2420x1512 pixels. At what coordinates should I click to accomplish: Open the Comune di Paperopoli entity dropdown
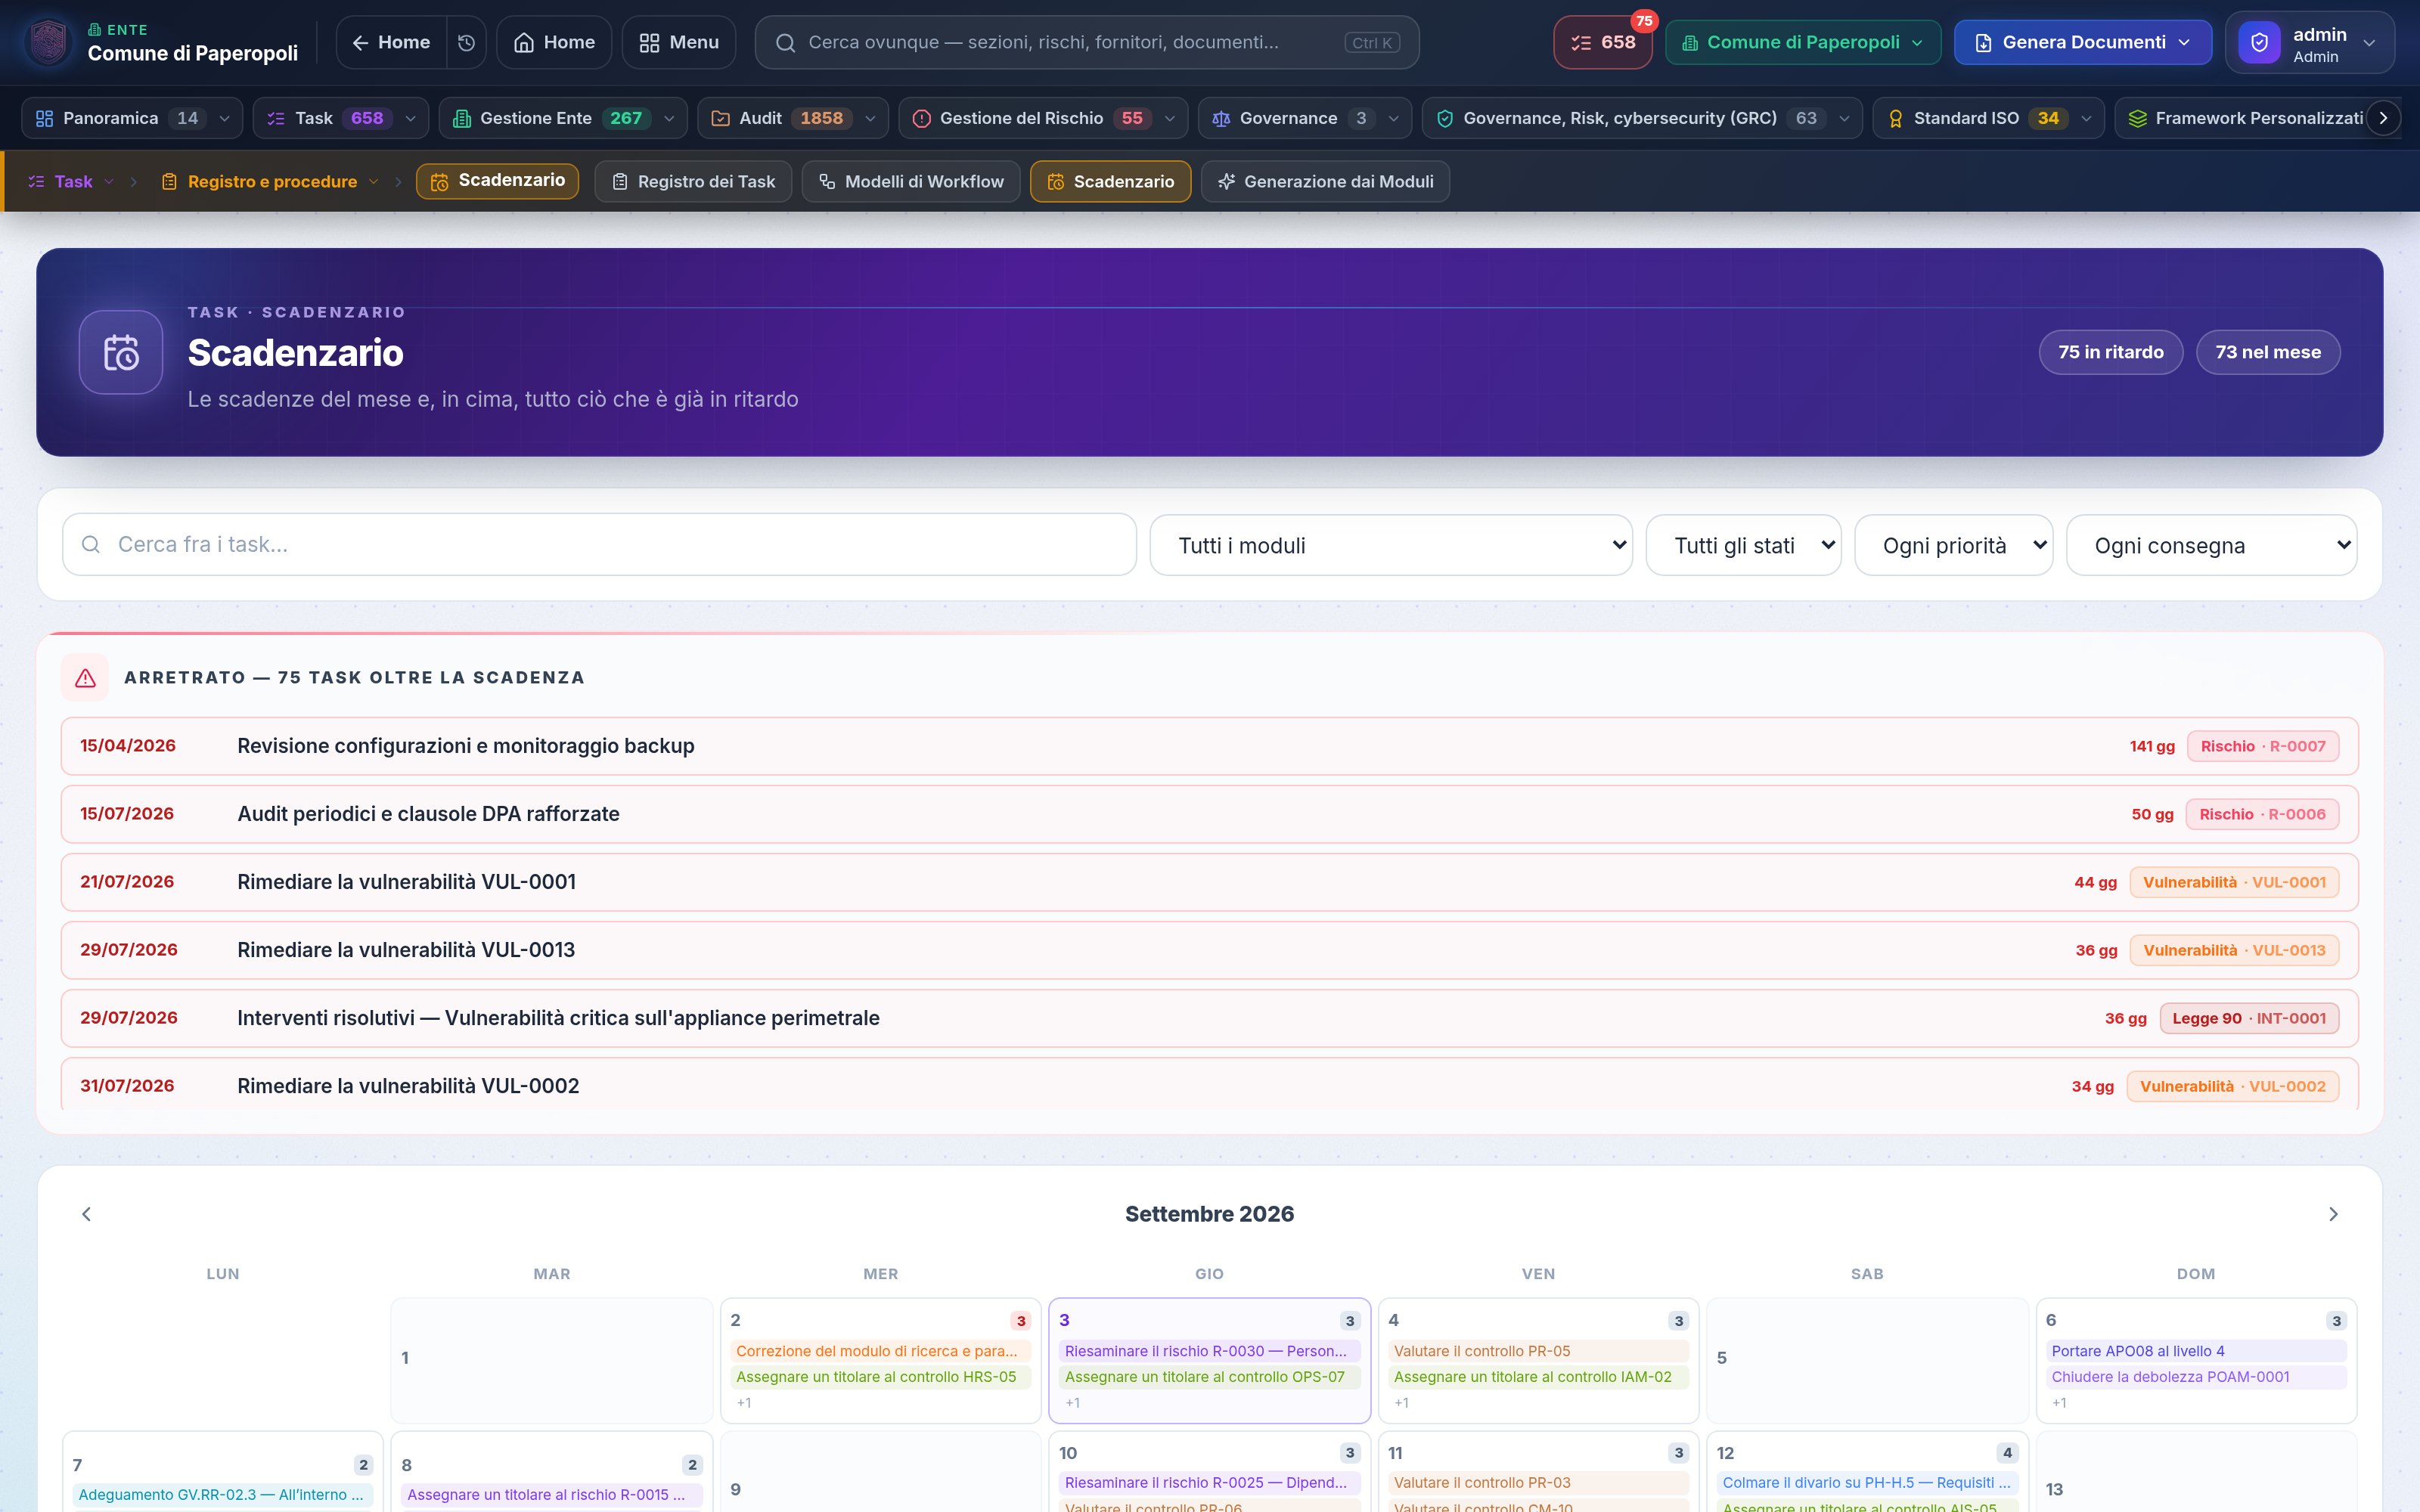pyautogui.click(x=1803, y=42)
